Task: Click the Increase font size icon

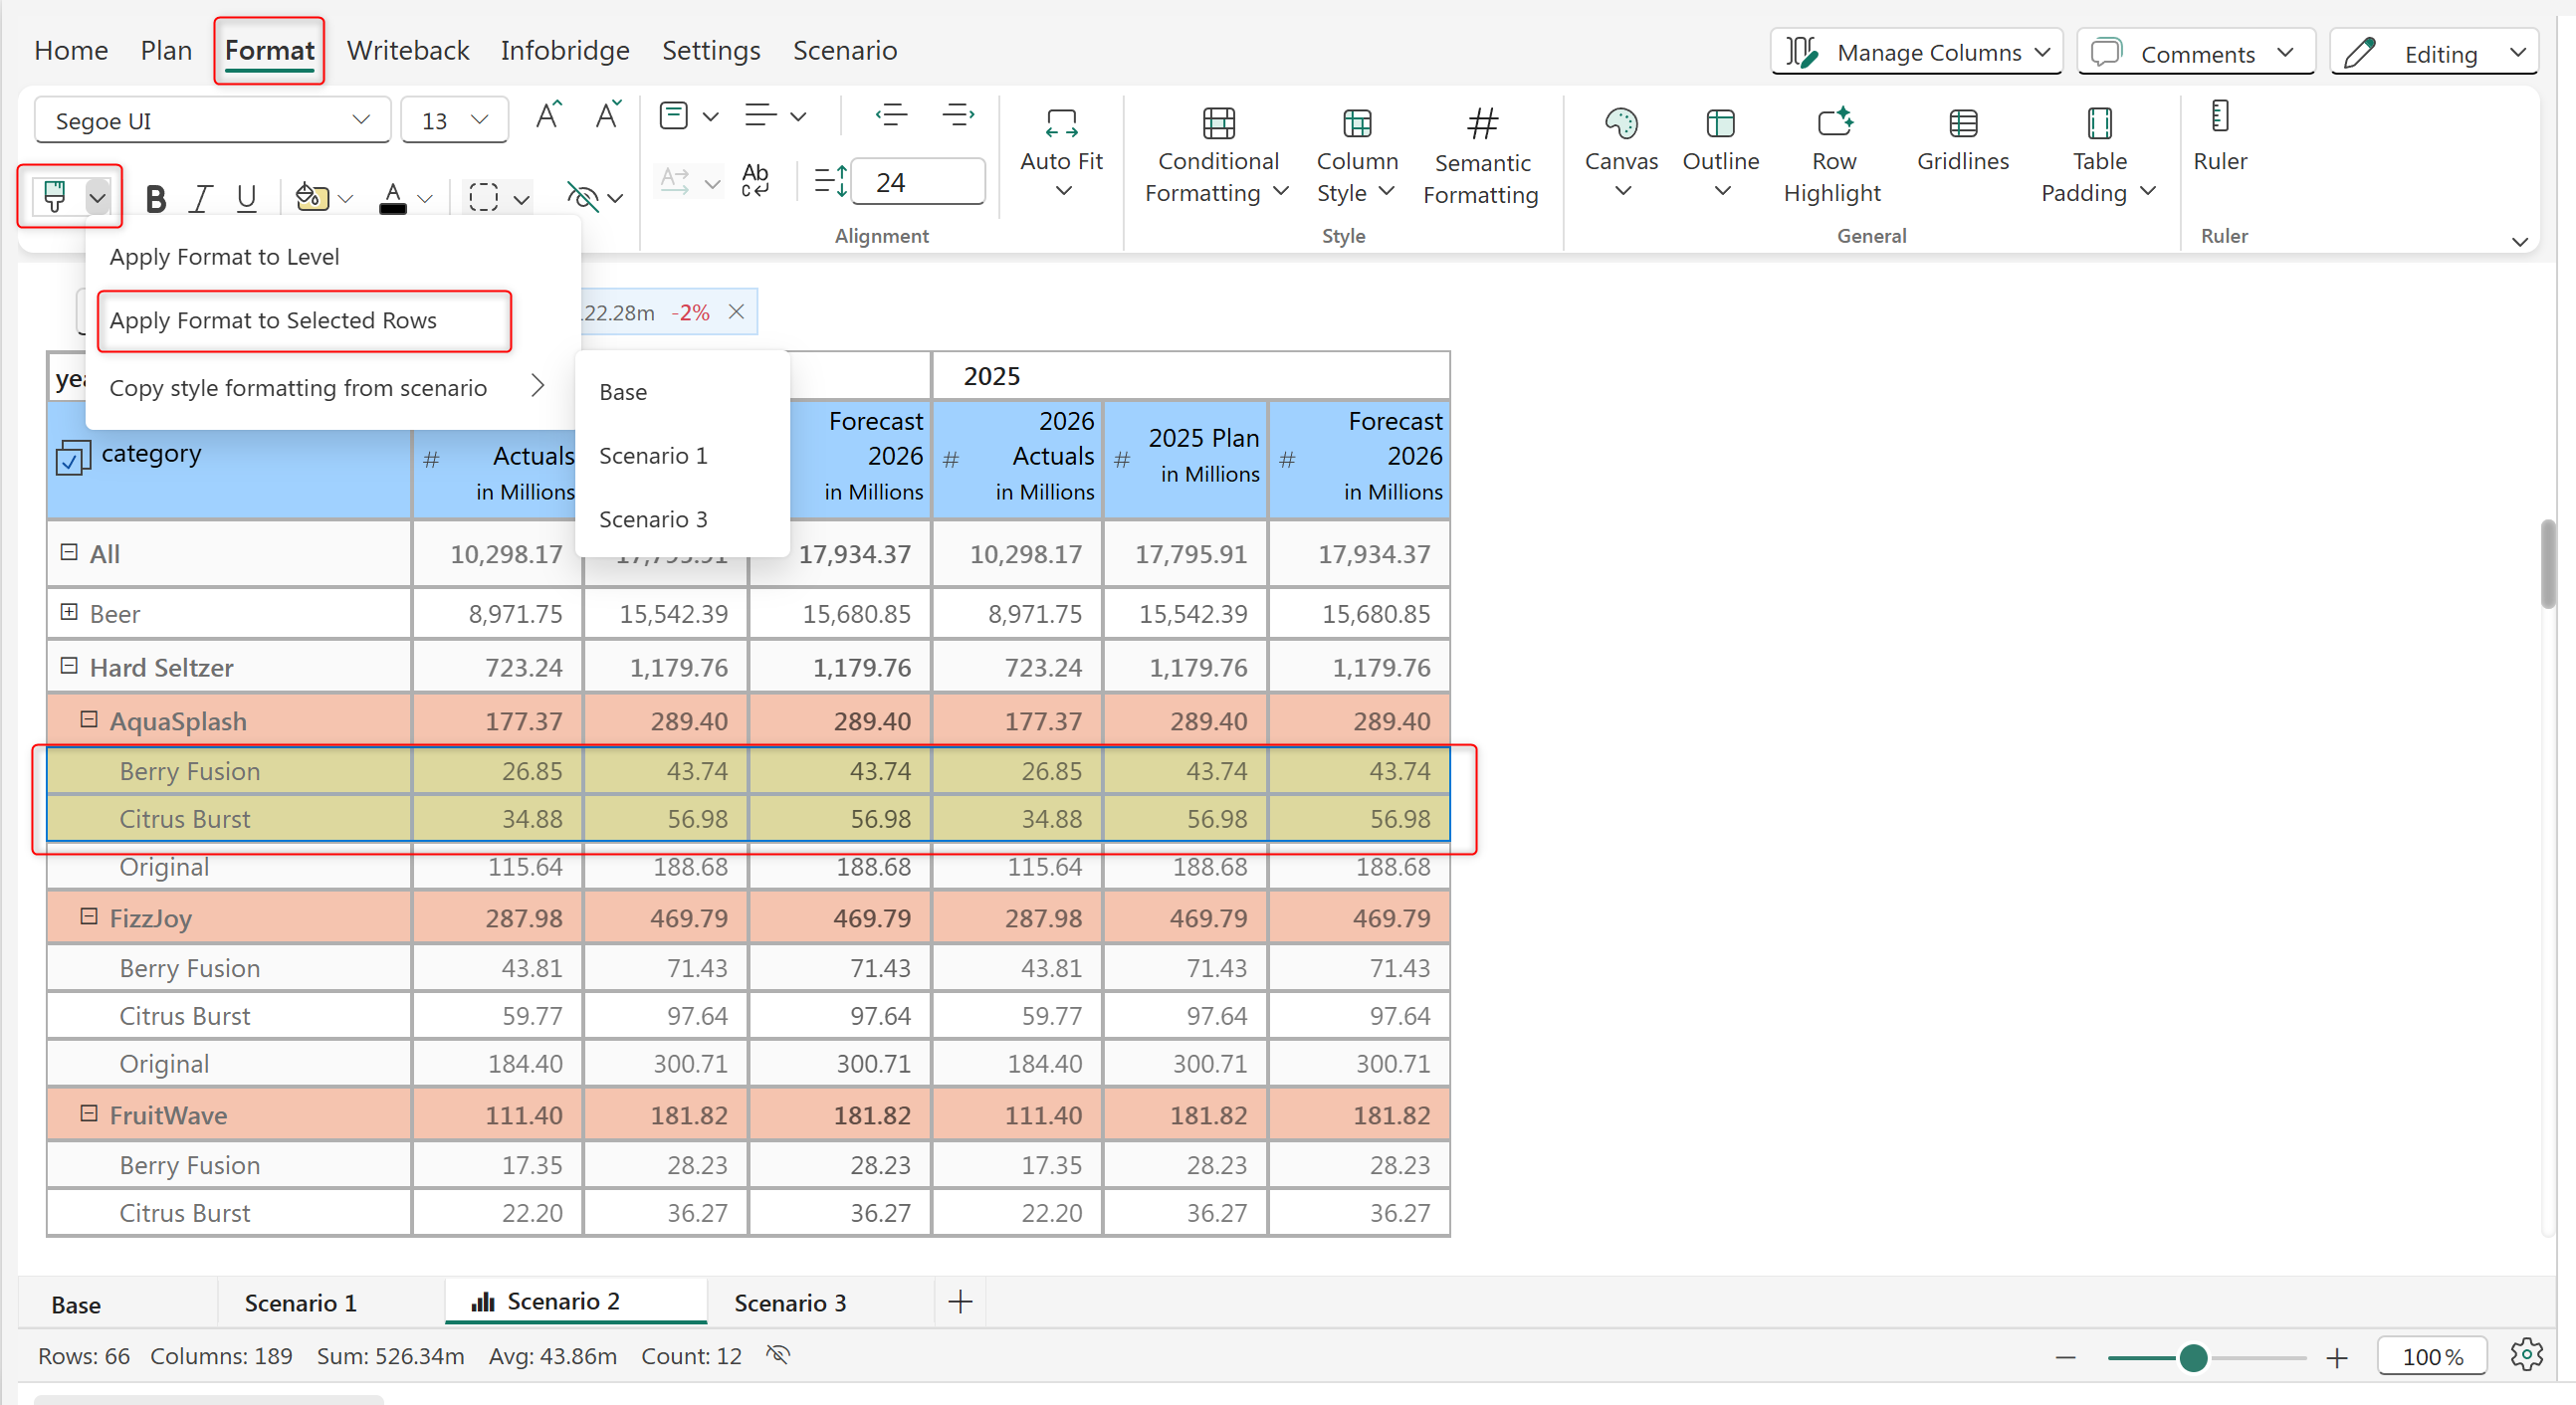Action: click(x=548, y=117)
